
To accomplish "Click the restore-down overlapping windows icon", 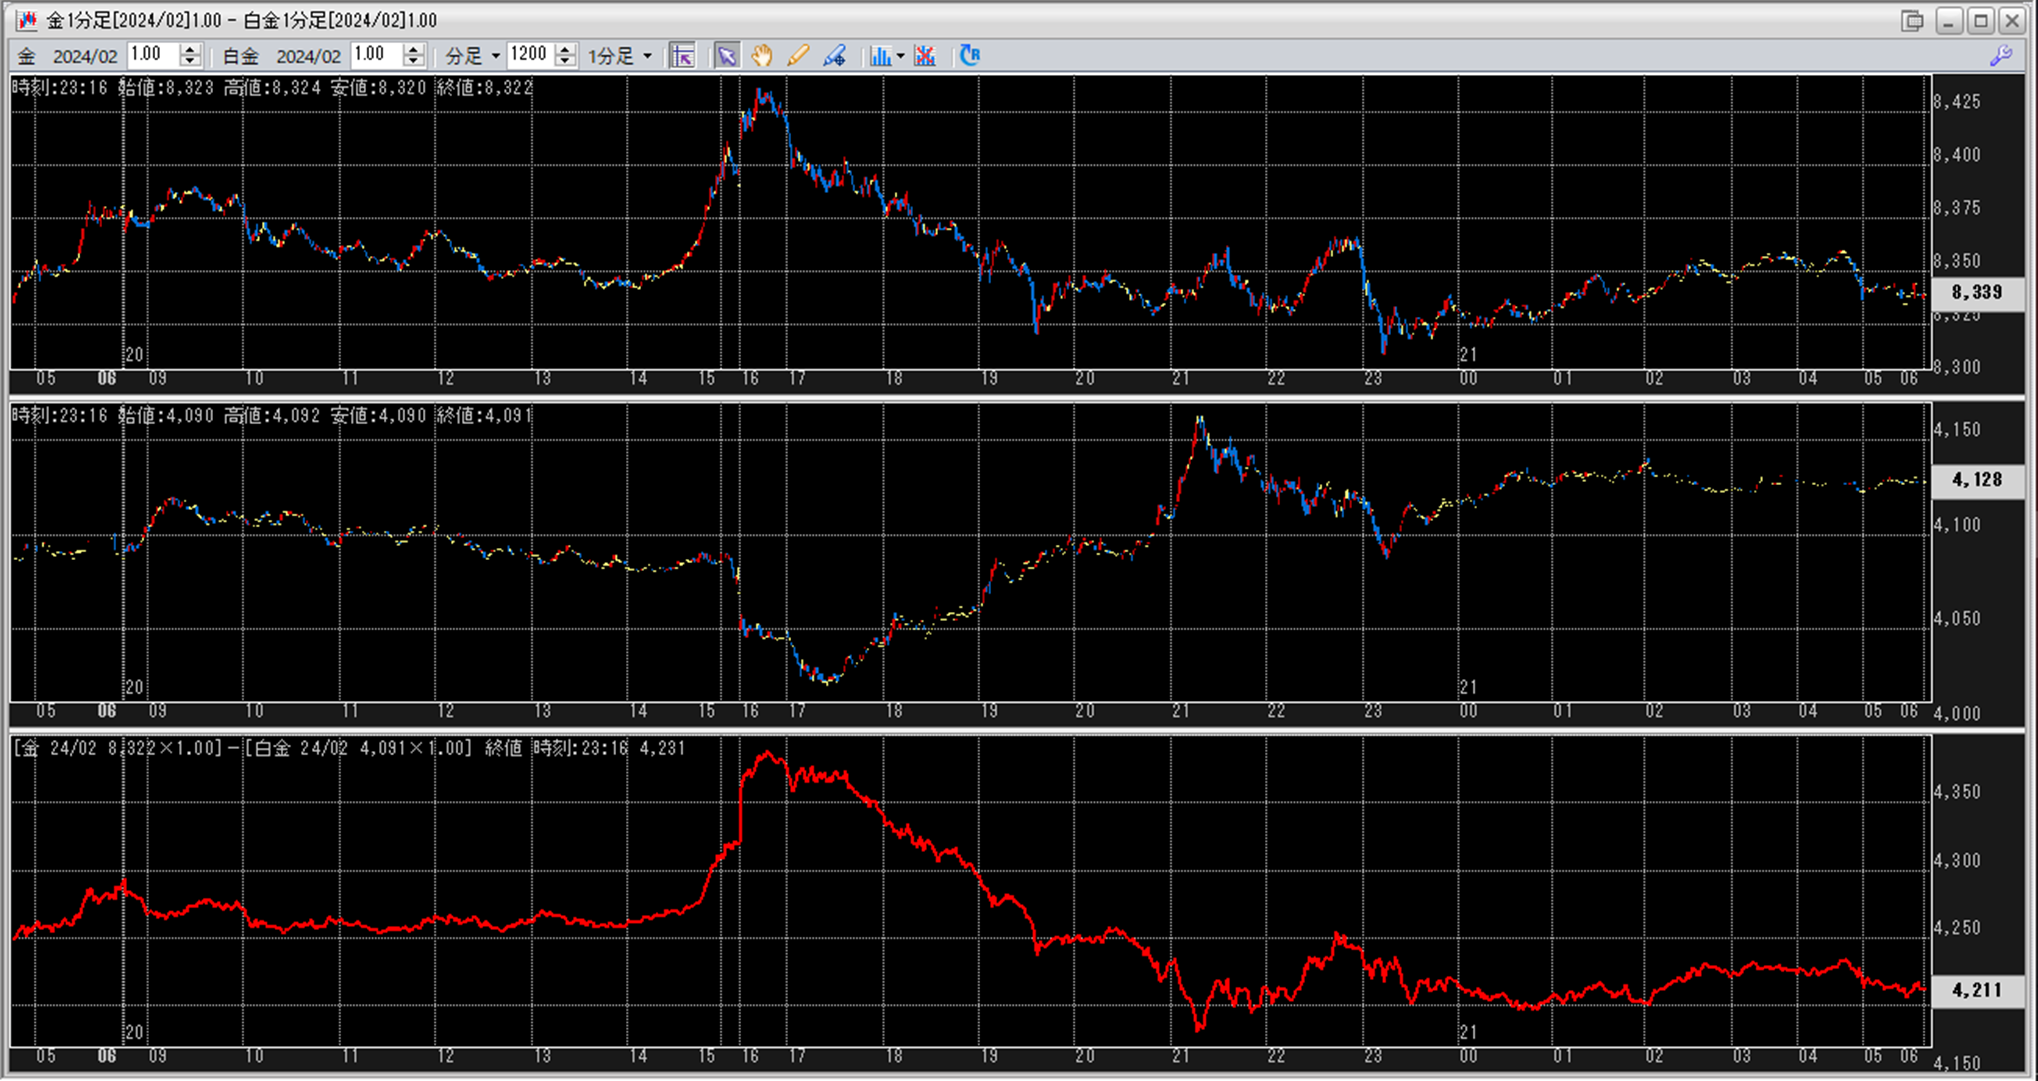I will tap(1912, 21).
